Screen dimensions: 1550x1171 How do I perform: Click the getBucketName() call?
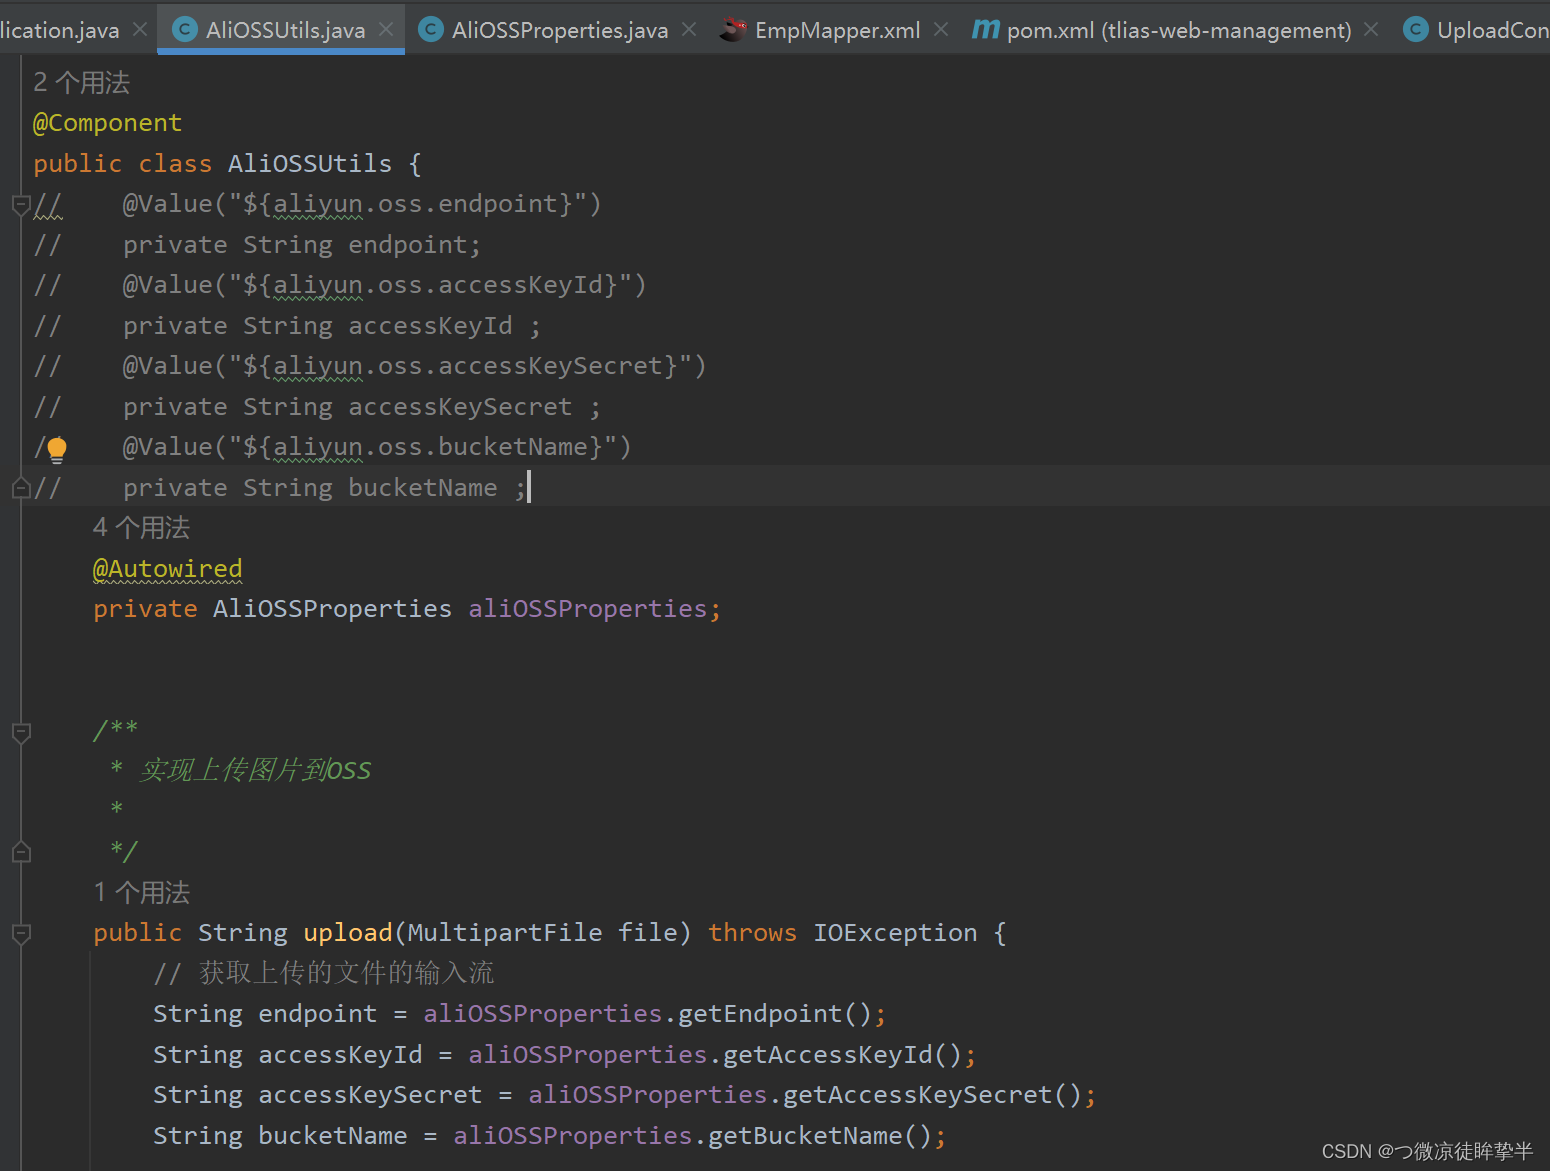(820, 1136)
